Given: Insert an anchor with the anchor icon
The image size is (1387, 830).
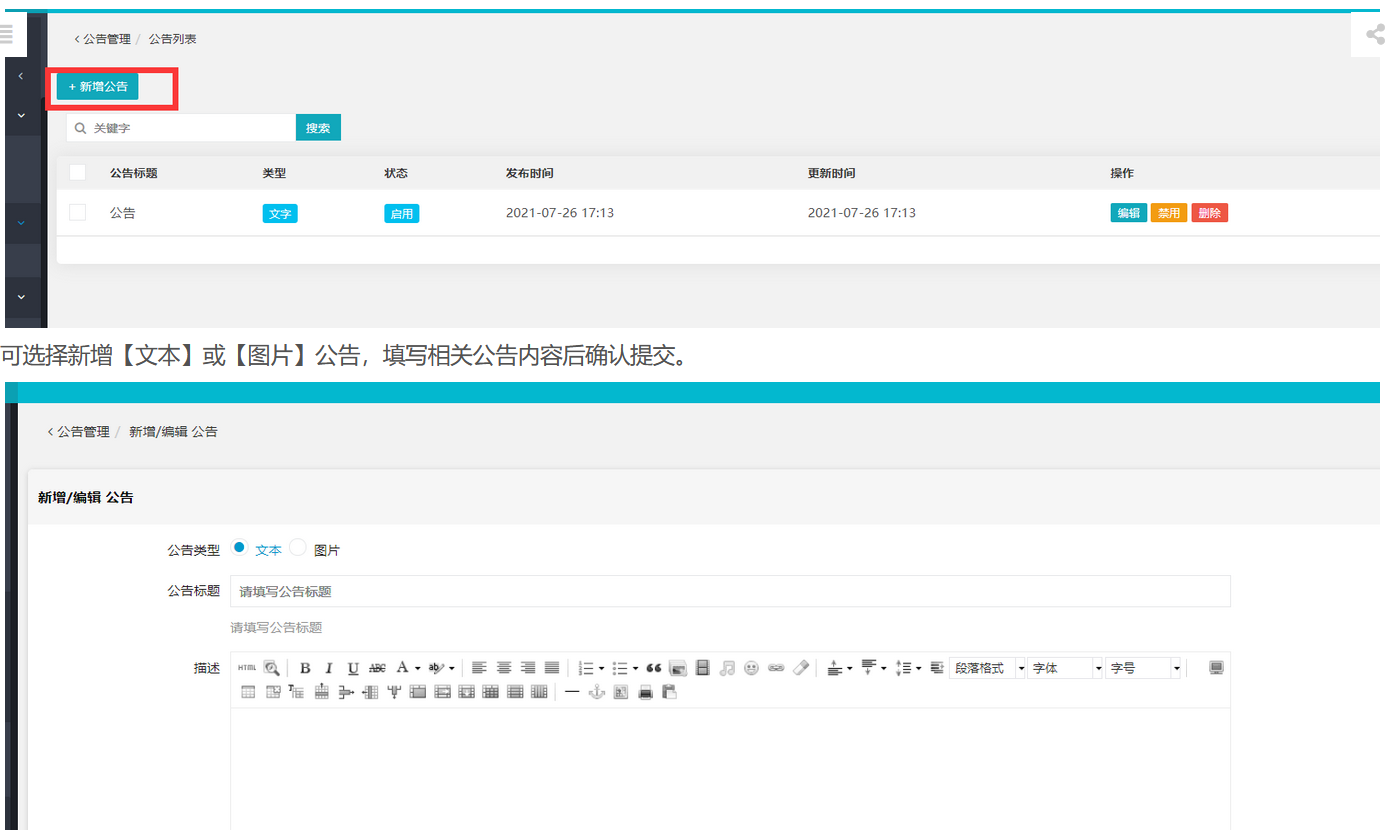Looking at the screenshot, I should pos(597,692).
